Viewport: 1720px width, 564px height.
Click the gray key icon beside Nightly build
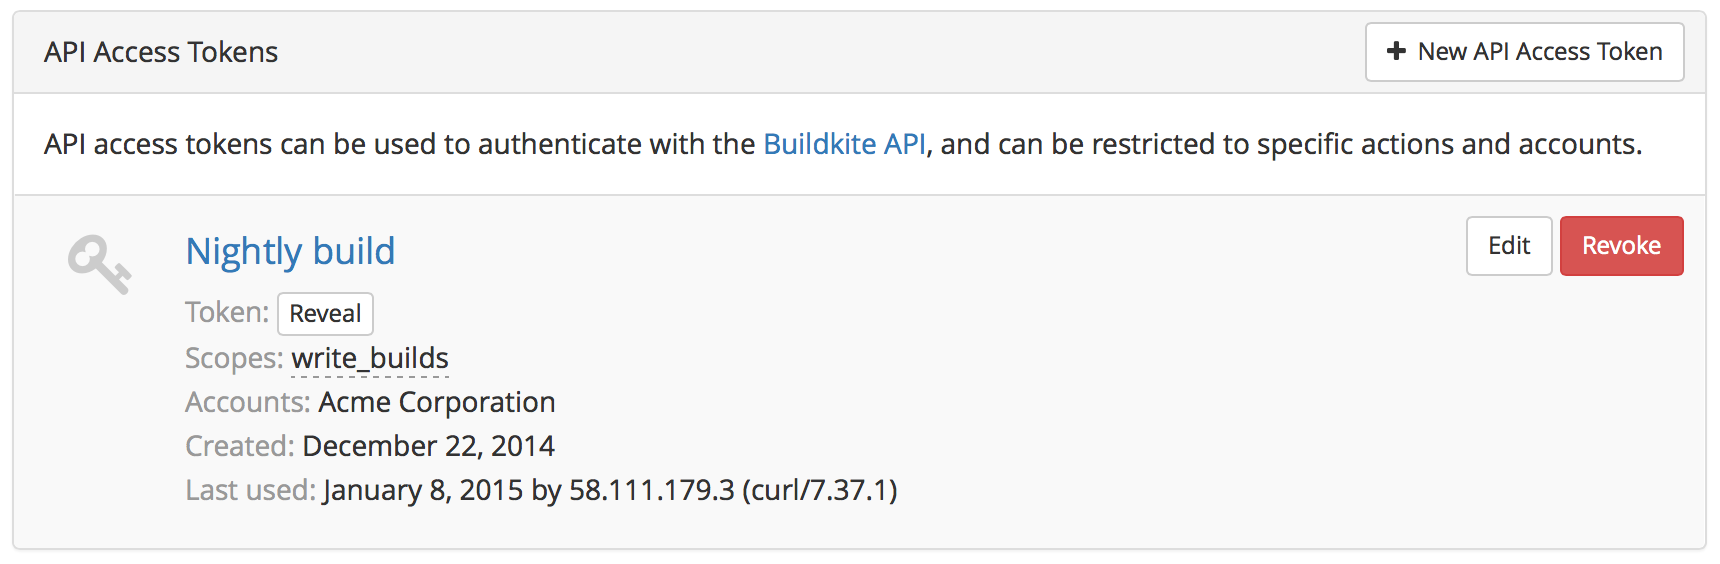pyautogui.click(x=99, y=264)
